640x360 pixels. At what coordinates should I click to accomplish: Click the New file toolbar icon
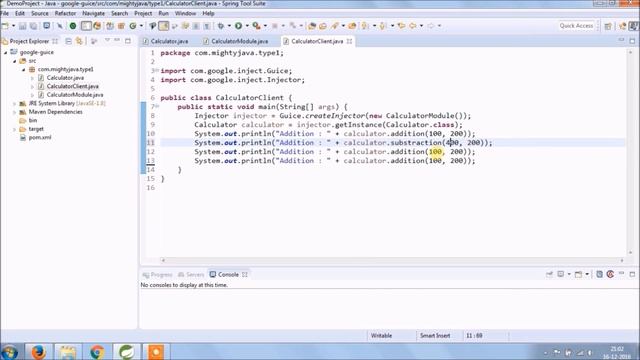[x=5, y=26]
